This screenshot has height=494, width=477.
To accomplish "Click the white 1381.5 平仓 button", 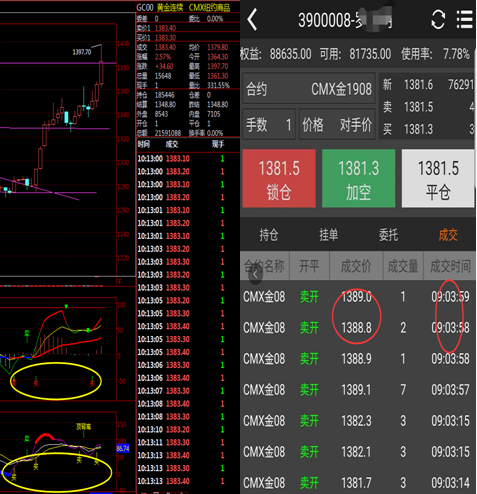I will click(x=438, y=178).
